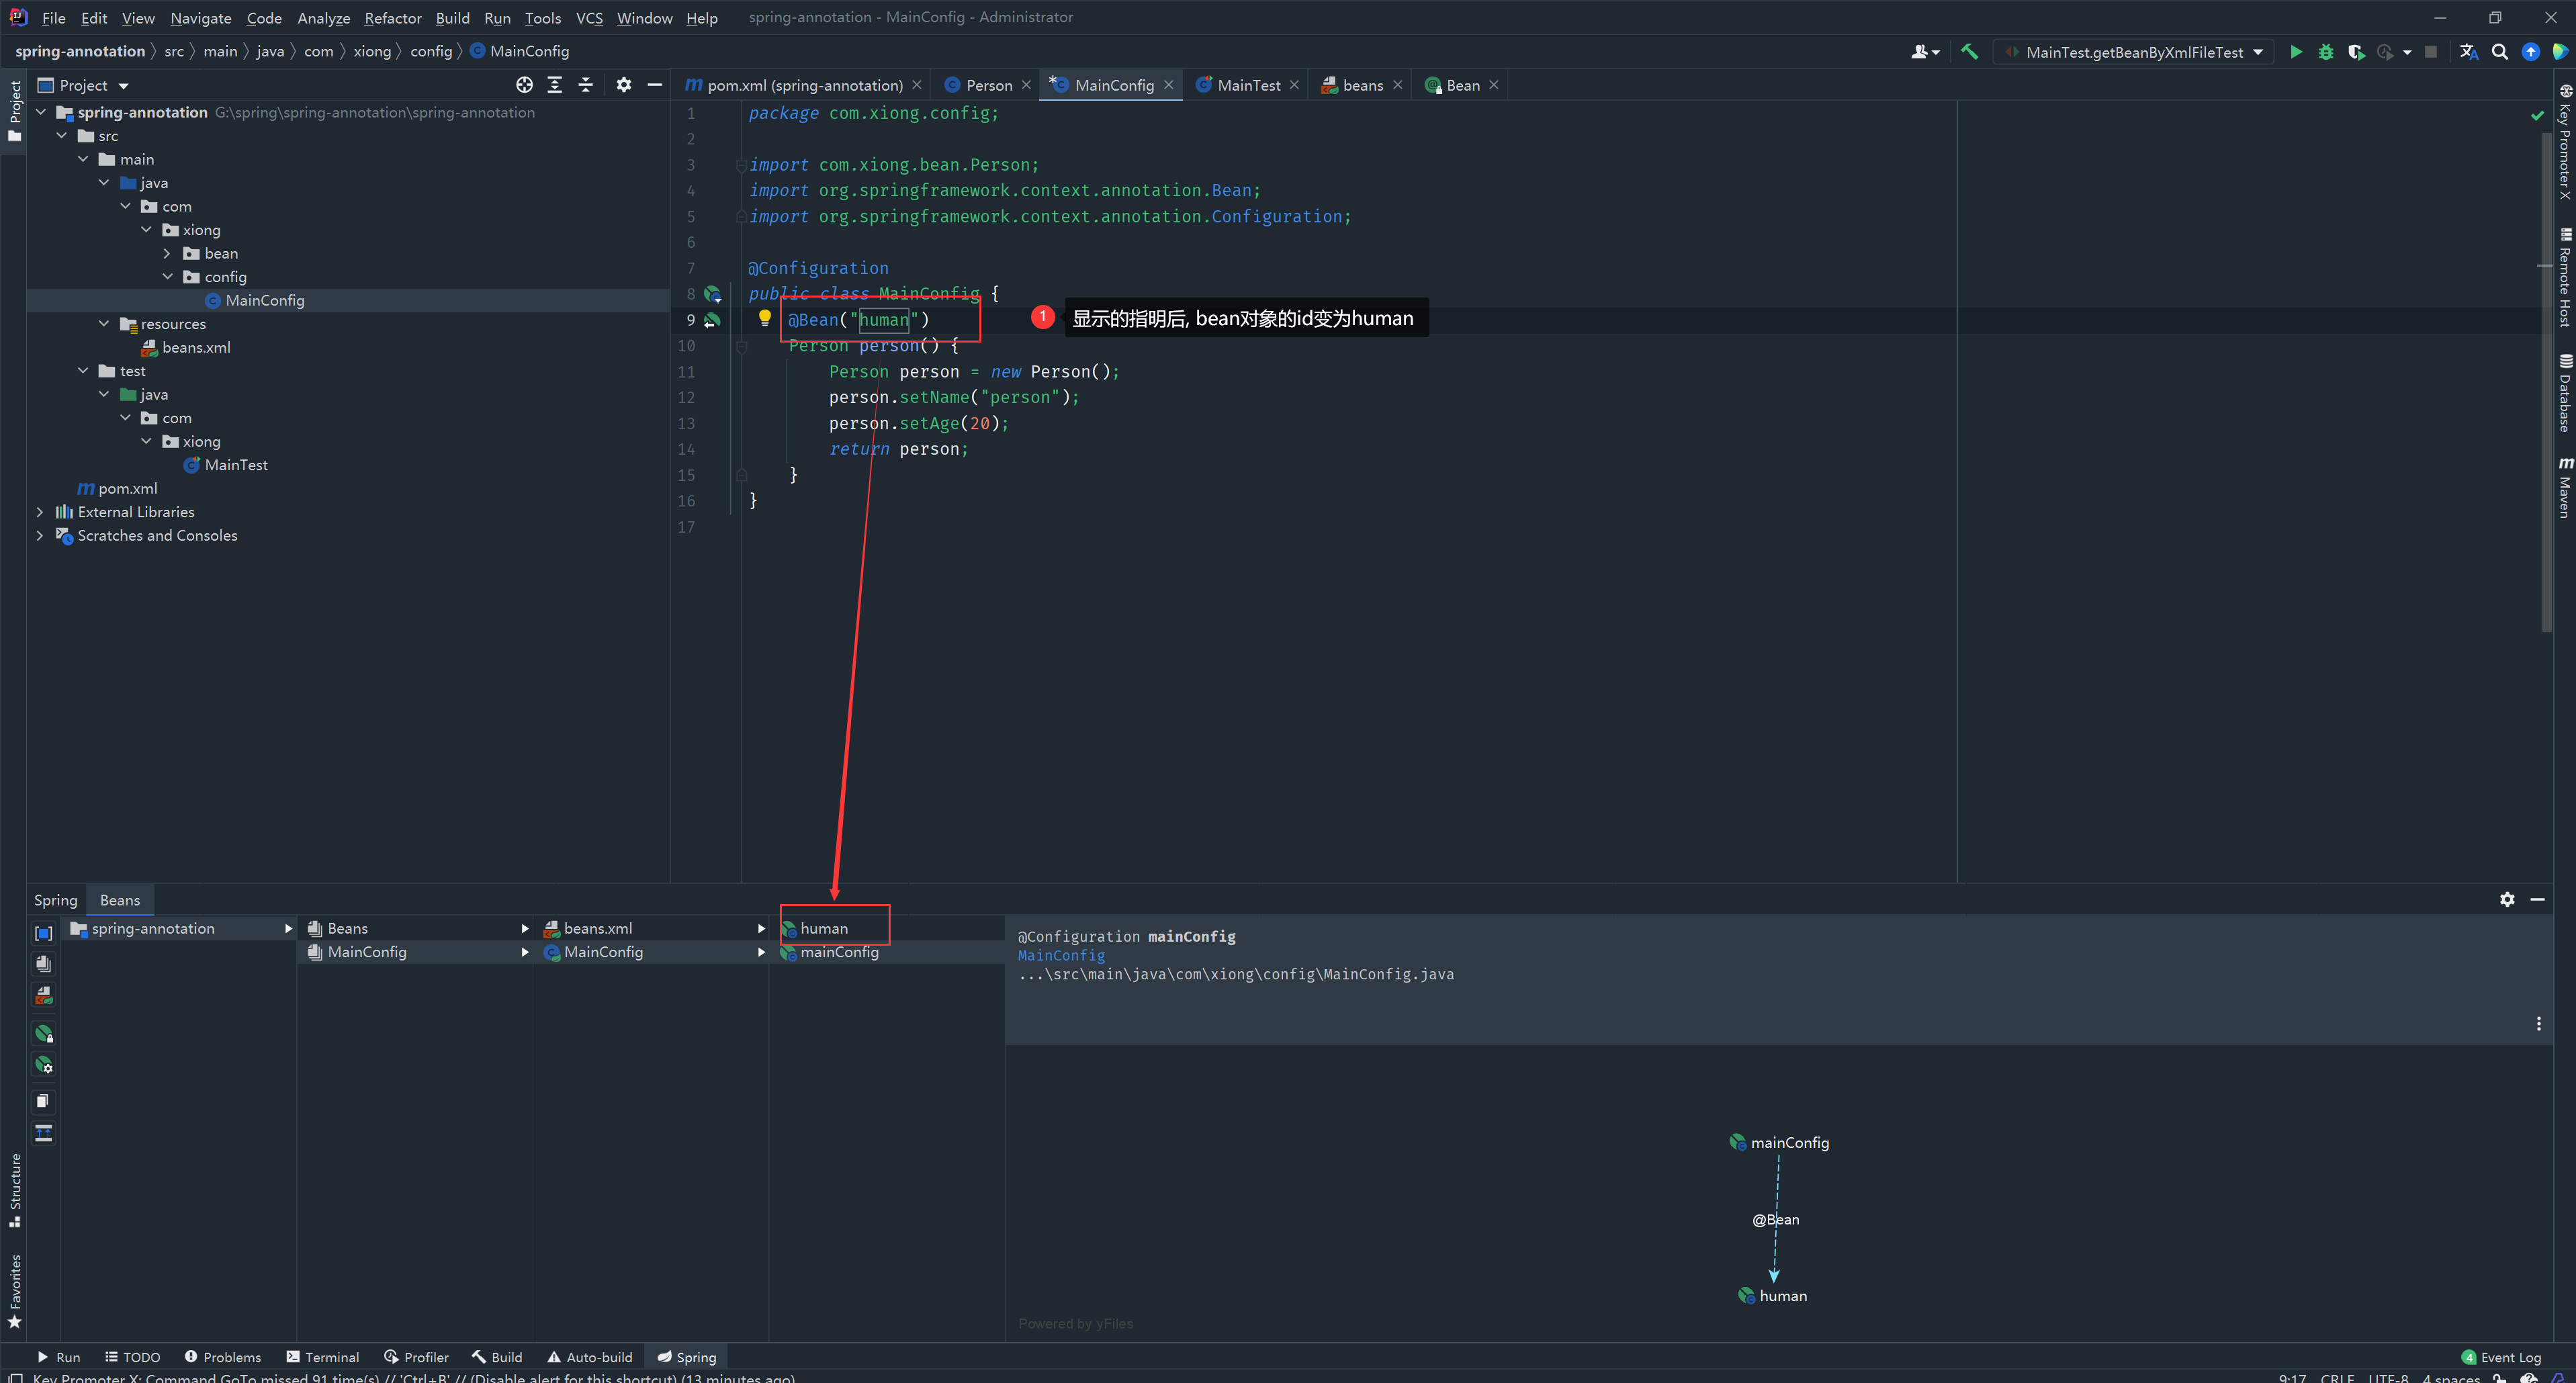Click the MainConfig link in bean details
This screenshot has width=2576, height=1383.
click(x=1061, y=955)
